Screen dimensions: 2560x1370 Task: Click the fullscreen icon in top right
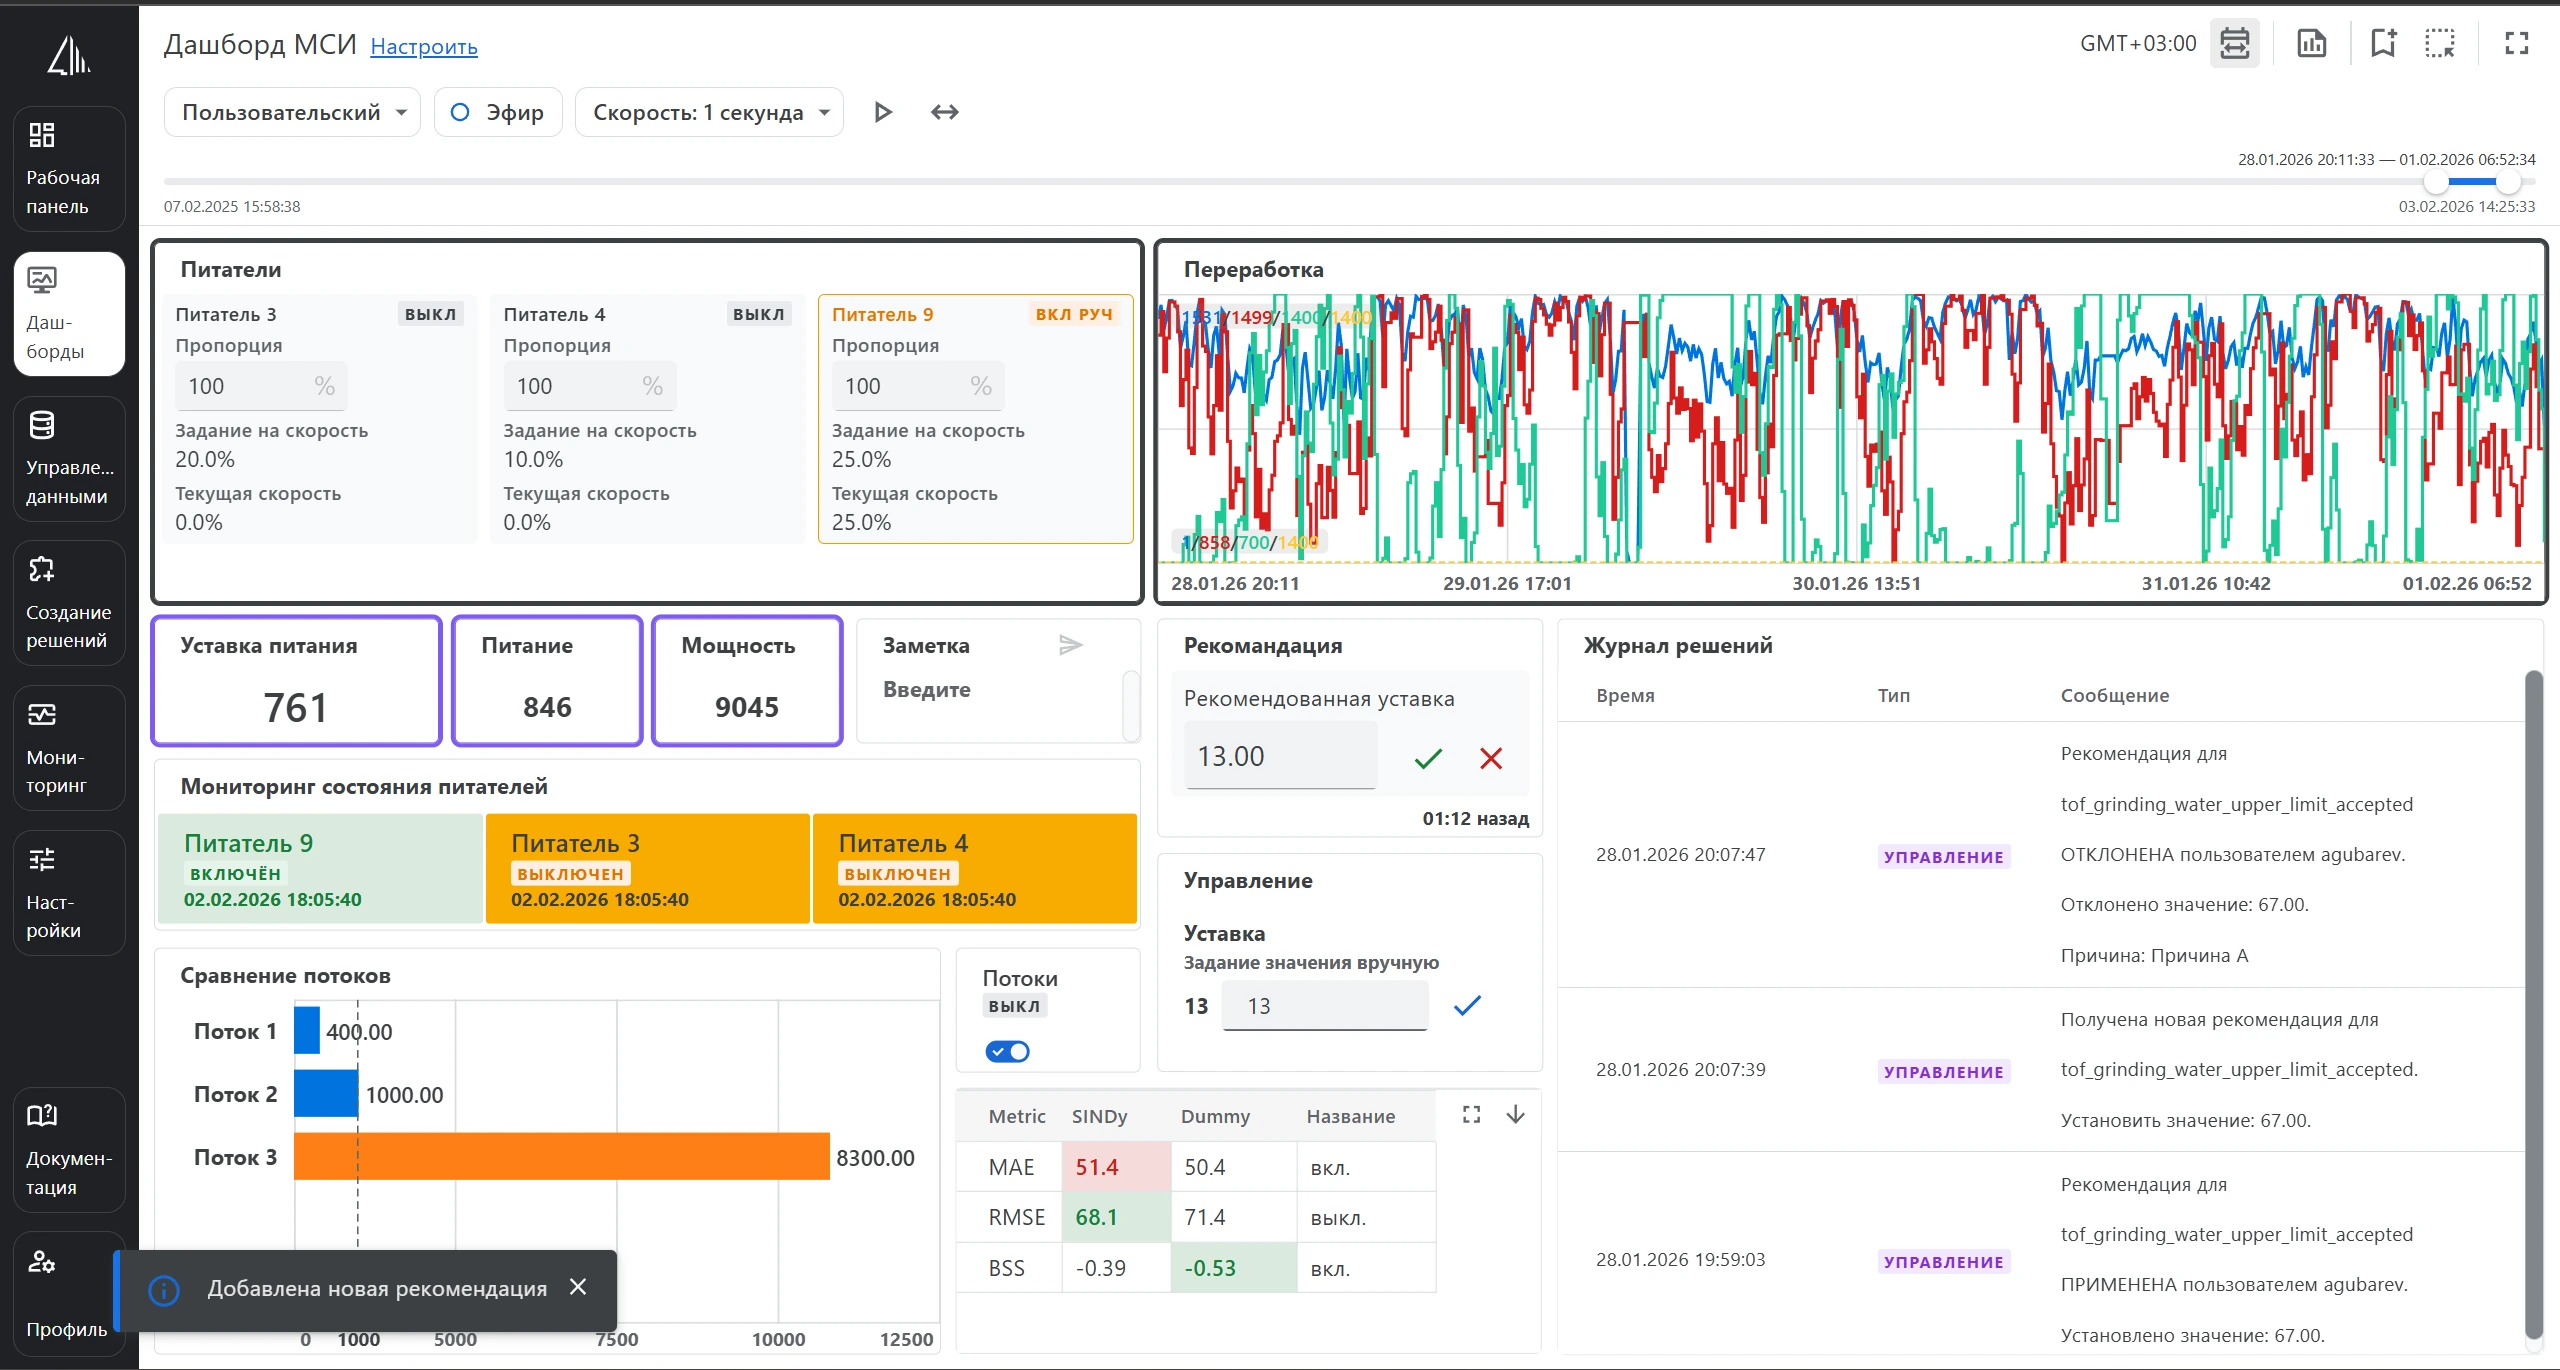(x=2516, y=43)
